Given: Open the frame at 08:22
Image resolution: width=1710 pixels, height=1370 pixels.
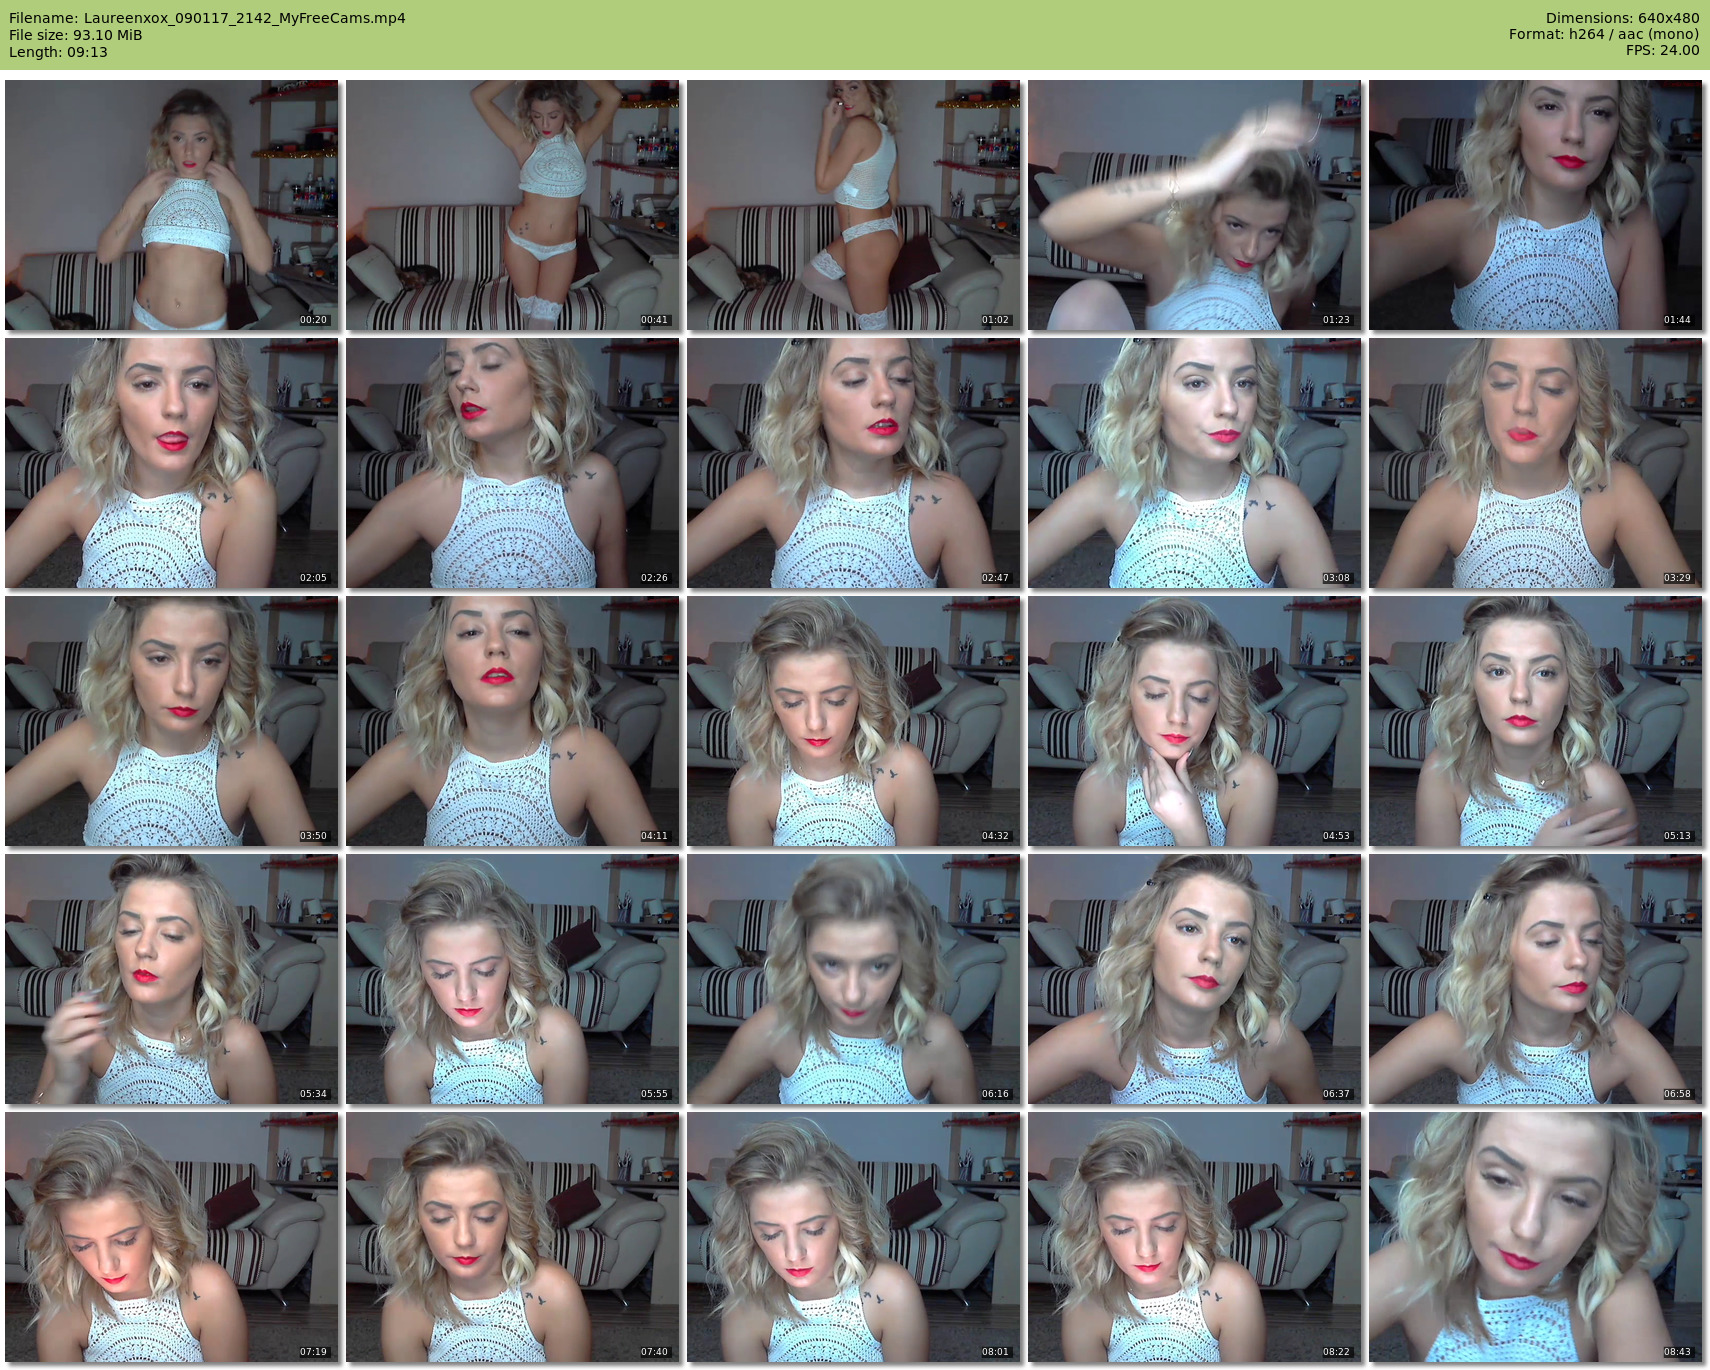Looking at the screenshot, I should click(x=1194, y=1237).
